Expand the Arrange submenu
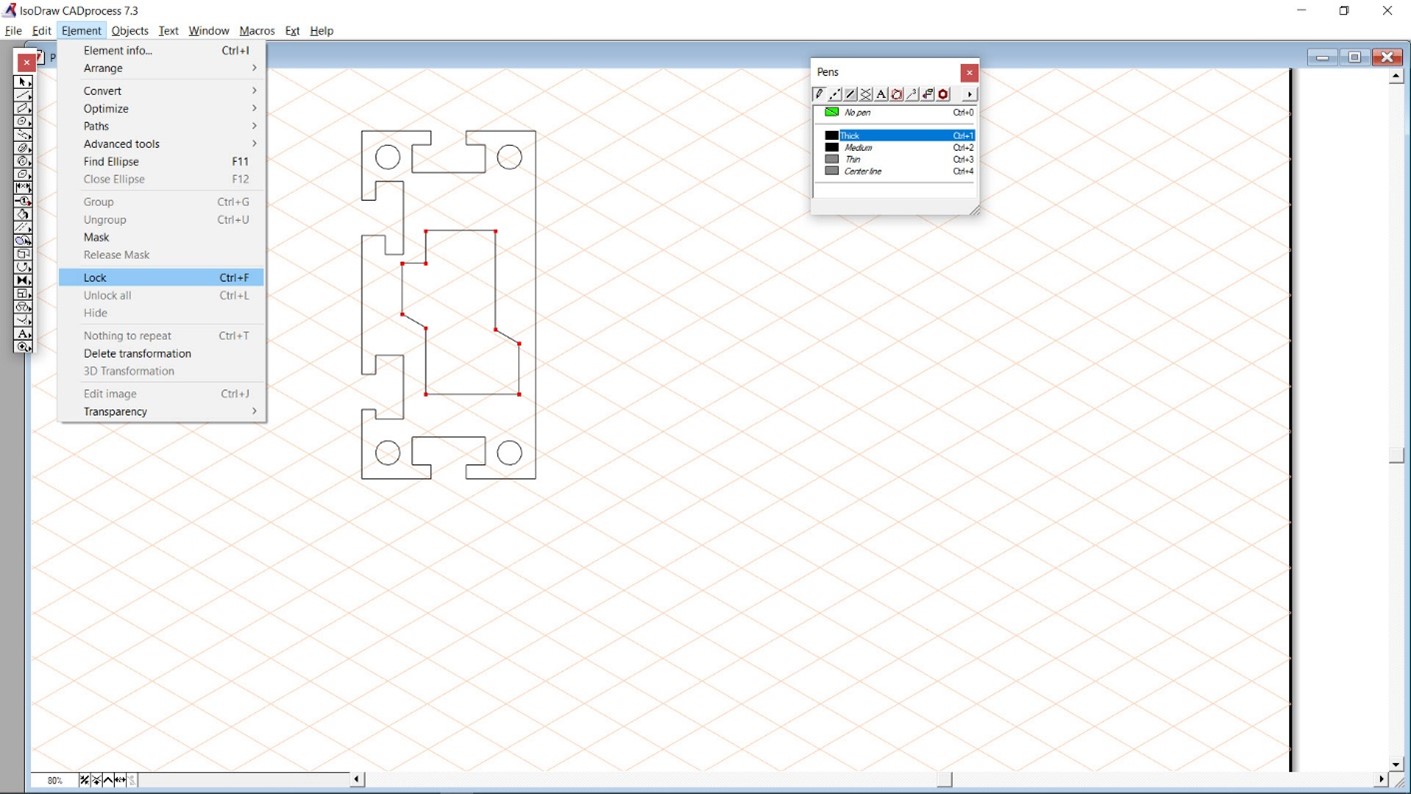The width and height of the screenshot is (1411, 794). pyautogui.click(x=161, y=68)
